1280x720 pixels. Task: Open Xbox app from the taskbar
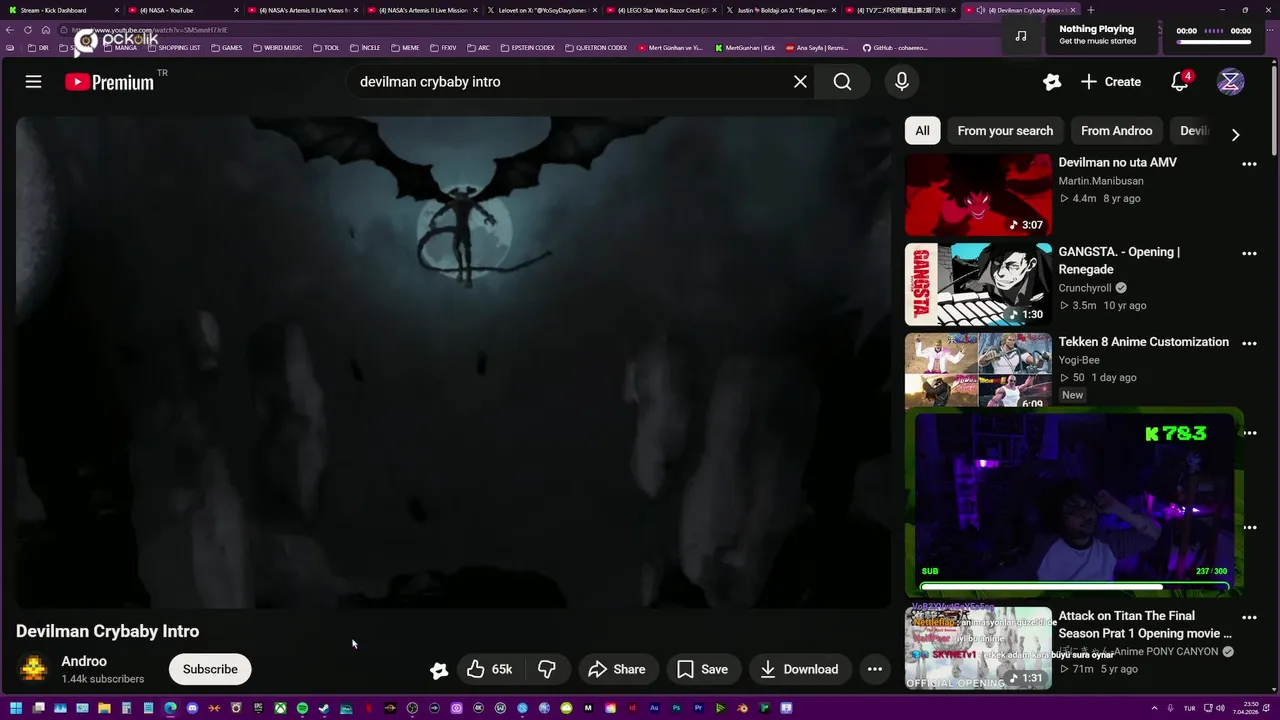pyautogui.click(x=280, y=708)
